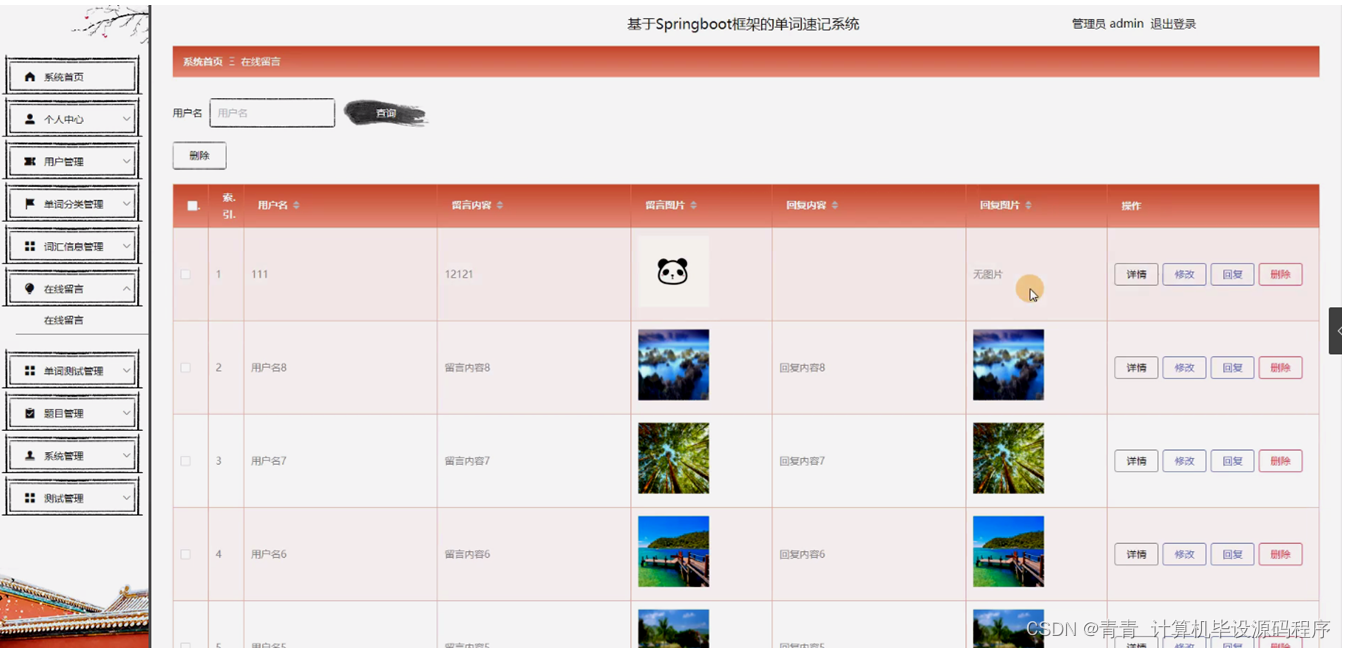The height and width of the screenshot is (648, 1346).
Task: Click the person icon beside 系统管理
Action: click(x=29, y=455)
